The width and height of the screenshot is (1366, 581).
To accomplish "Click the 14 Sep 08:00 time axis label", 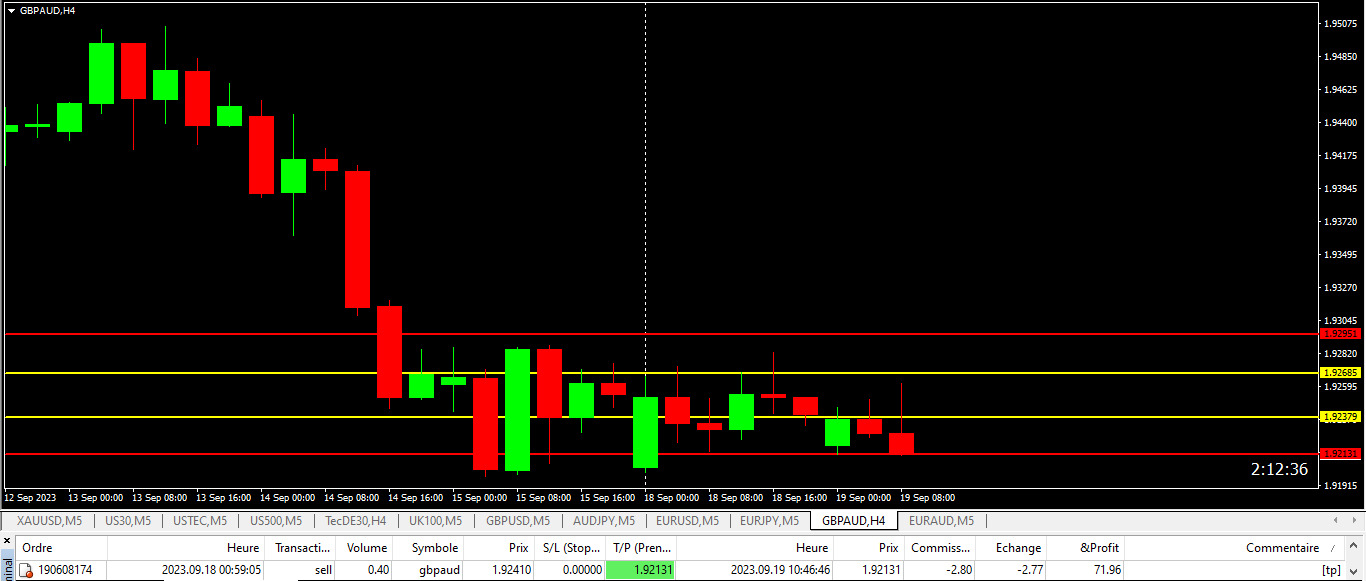I will [x=352, y=497].
